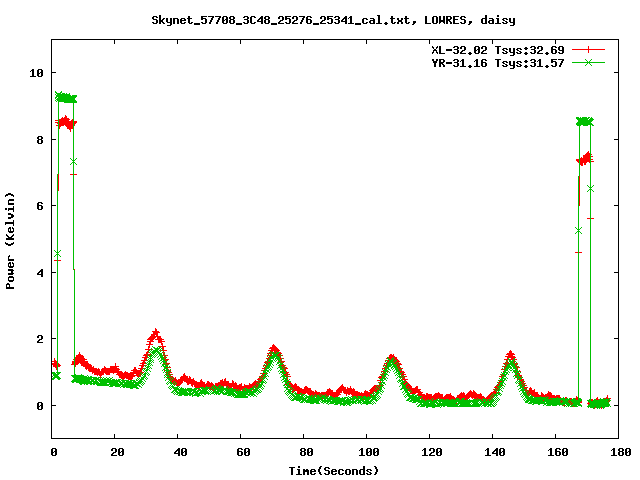Click the curve peak near 146 seconds
Image resolution: width=640 pixels, height=480 pixels.
pyautogui.click(x=511, y=356)
